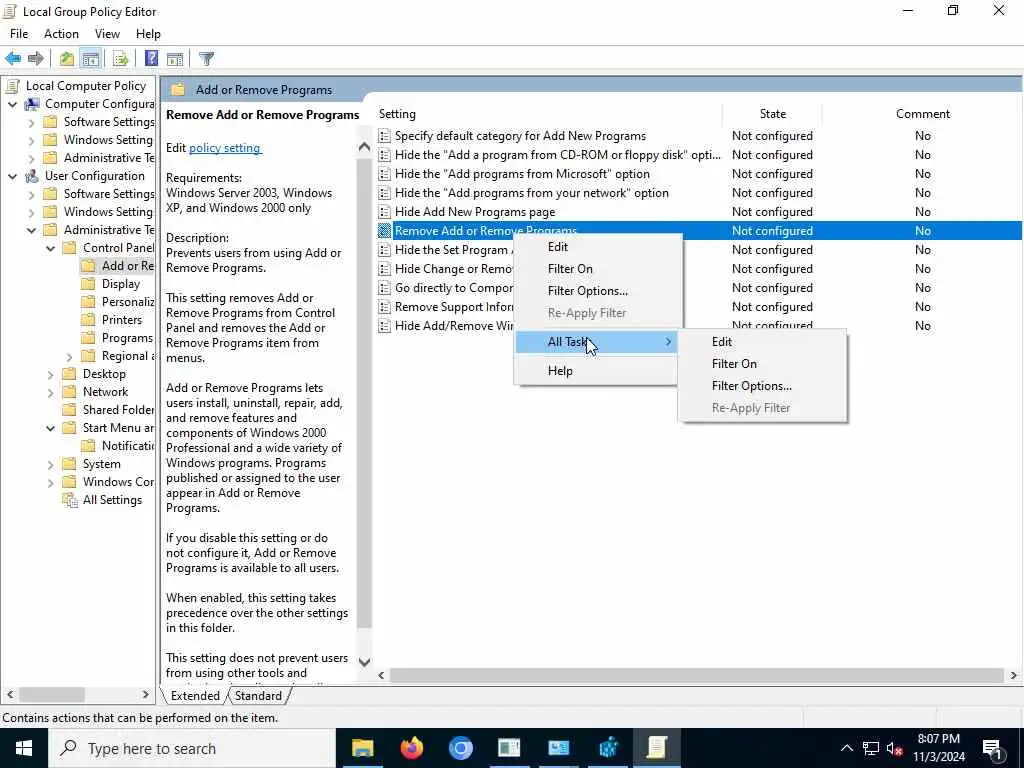The width and height of the screenshot is (1024, 768).
Task: Sort by the State column header
Action: tap(773, 114)
